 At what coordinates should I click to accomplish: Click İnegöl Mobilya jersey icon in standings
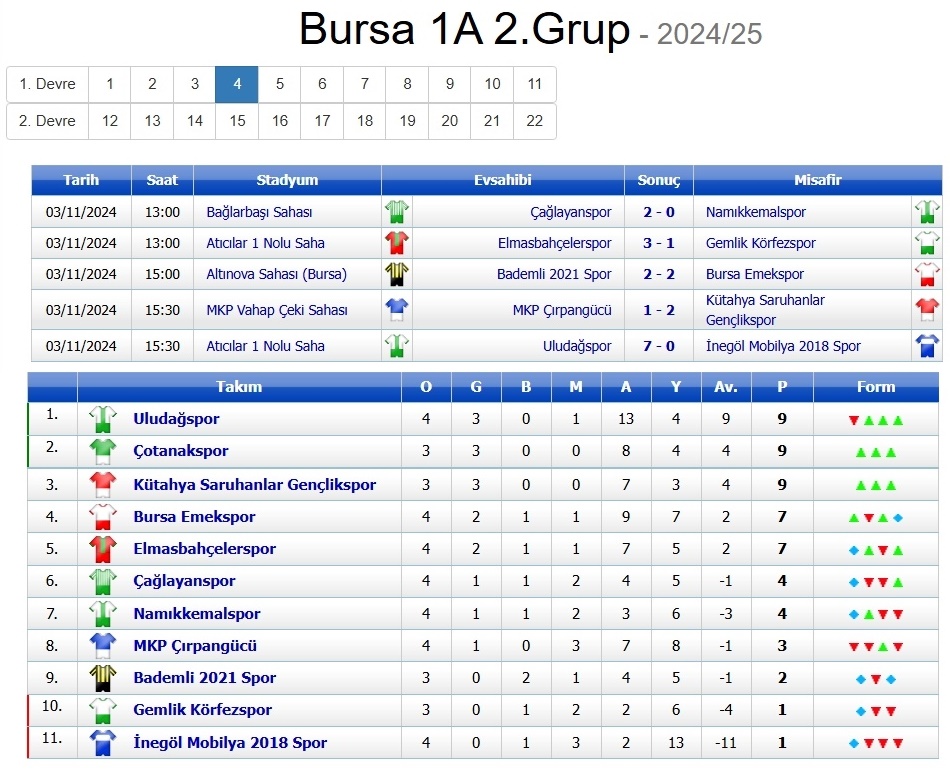(103, 743)
